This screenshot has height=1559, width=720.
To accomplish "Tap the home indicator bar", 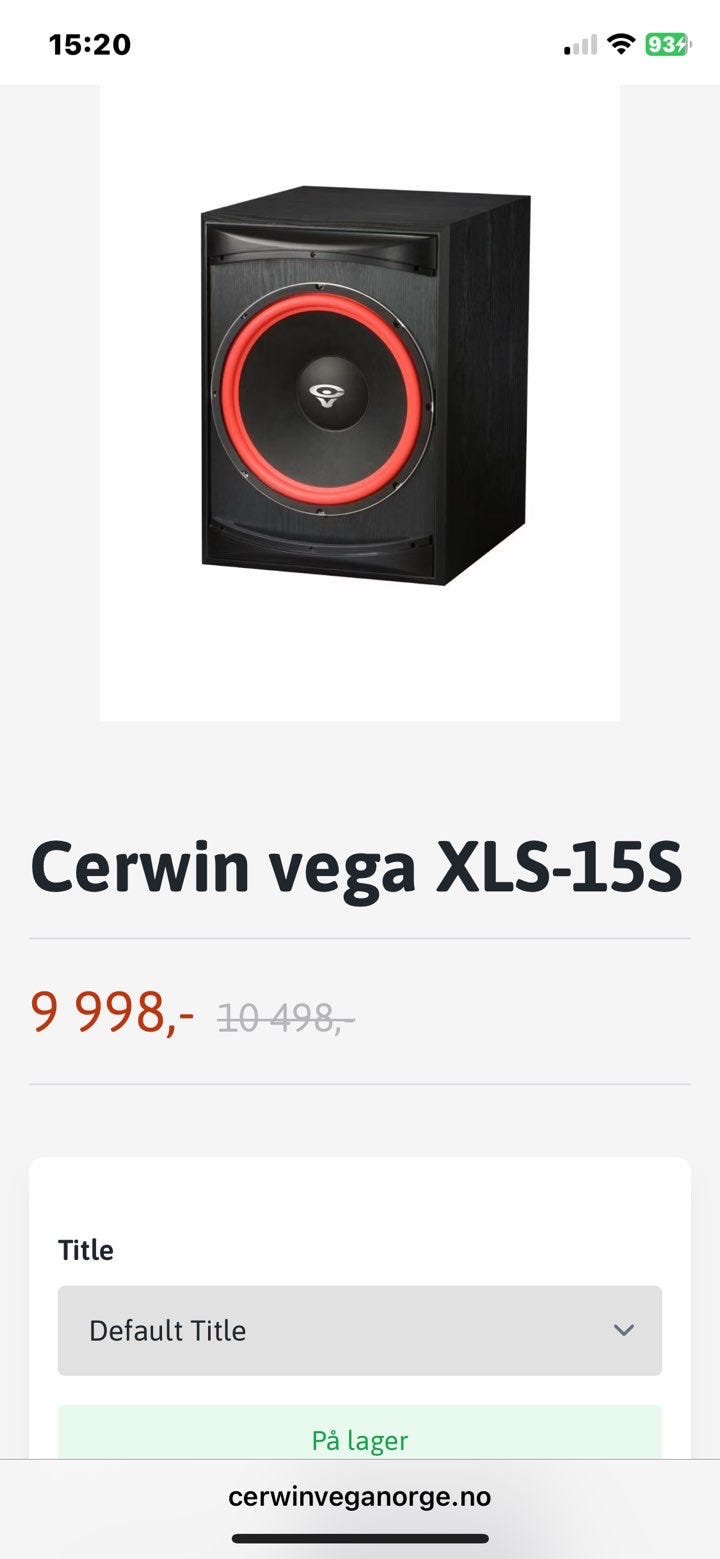I will click(360, 1538).
